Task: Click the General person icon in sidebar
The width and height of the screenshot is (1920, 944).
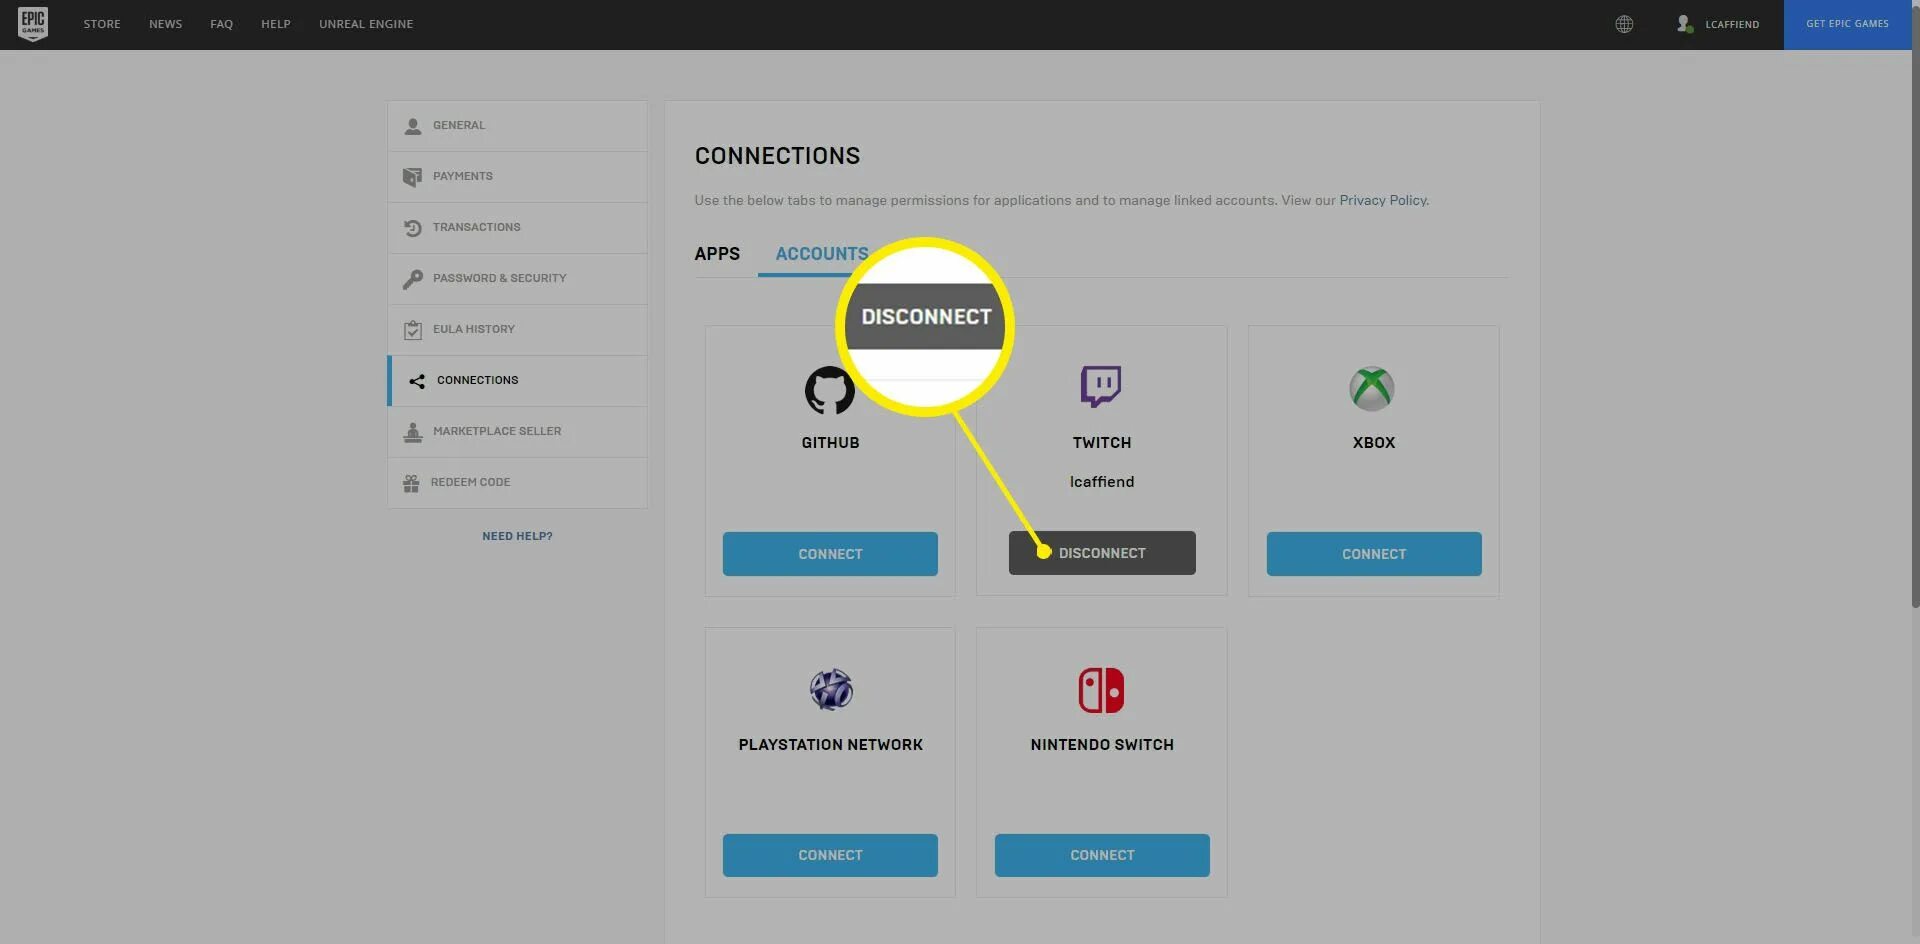Action: (x=412, y=126)
